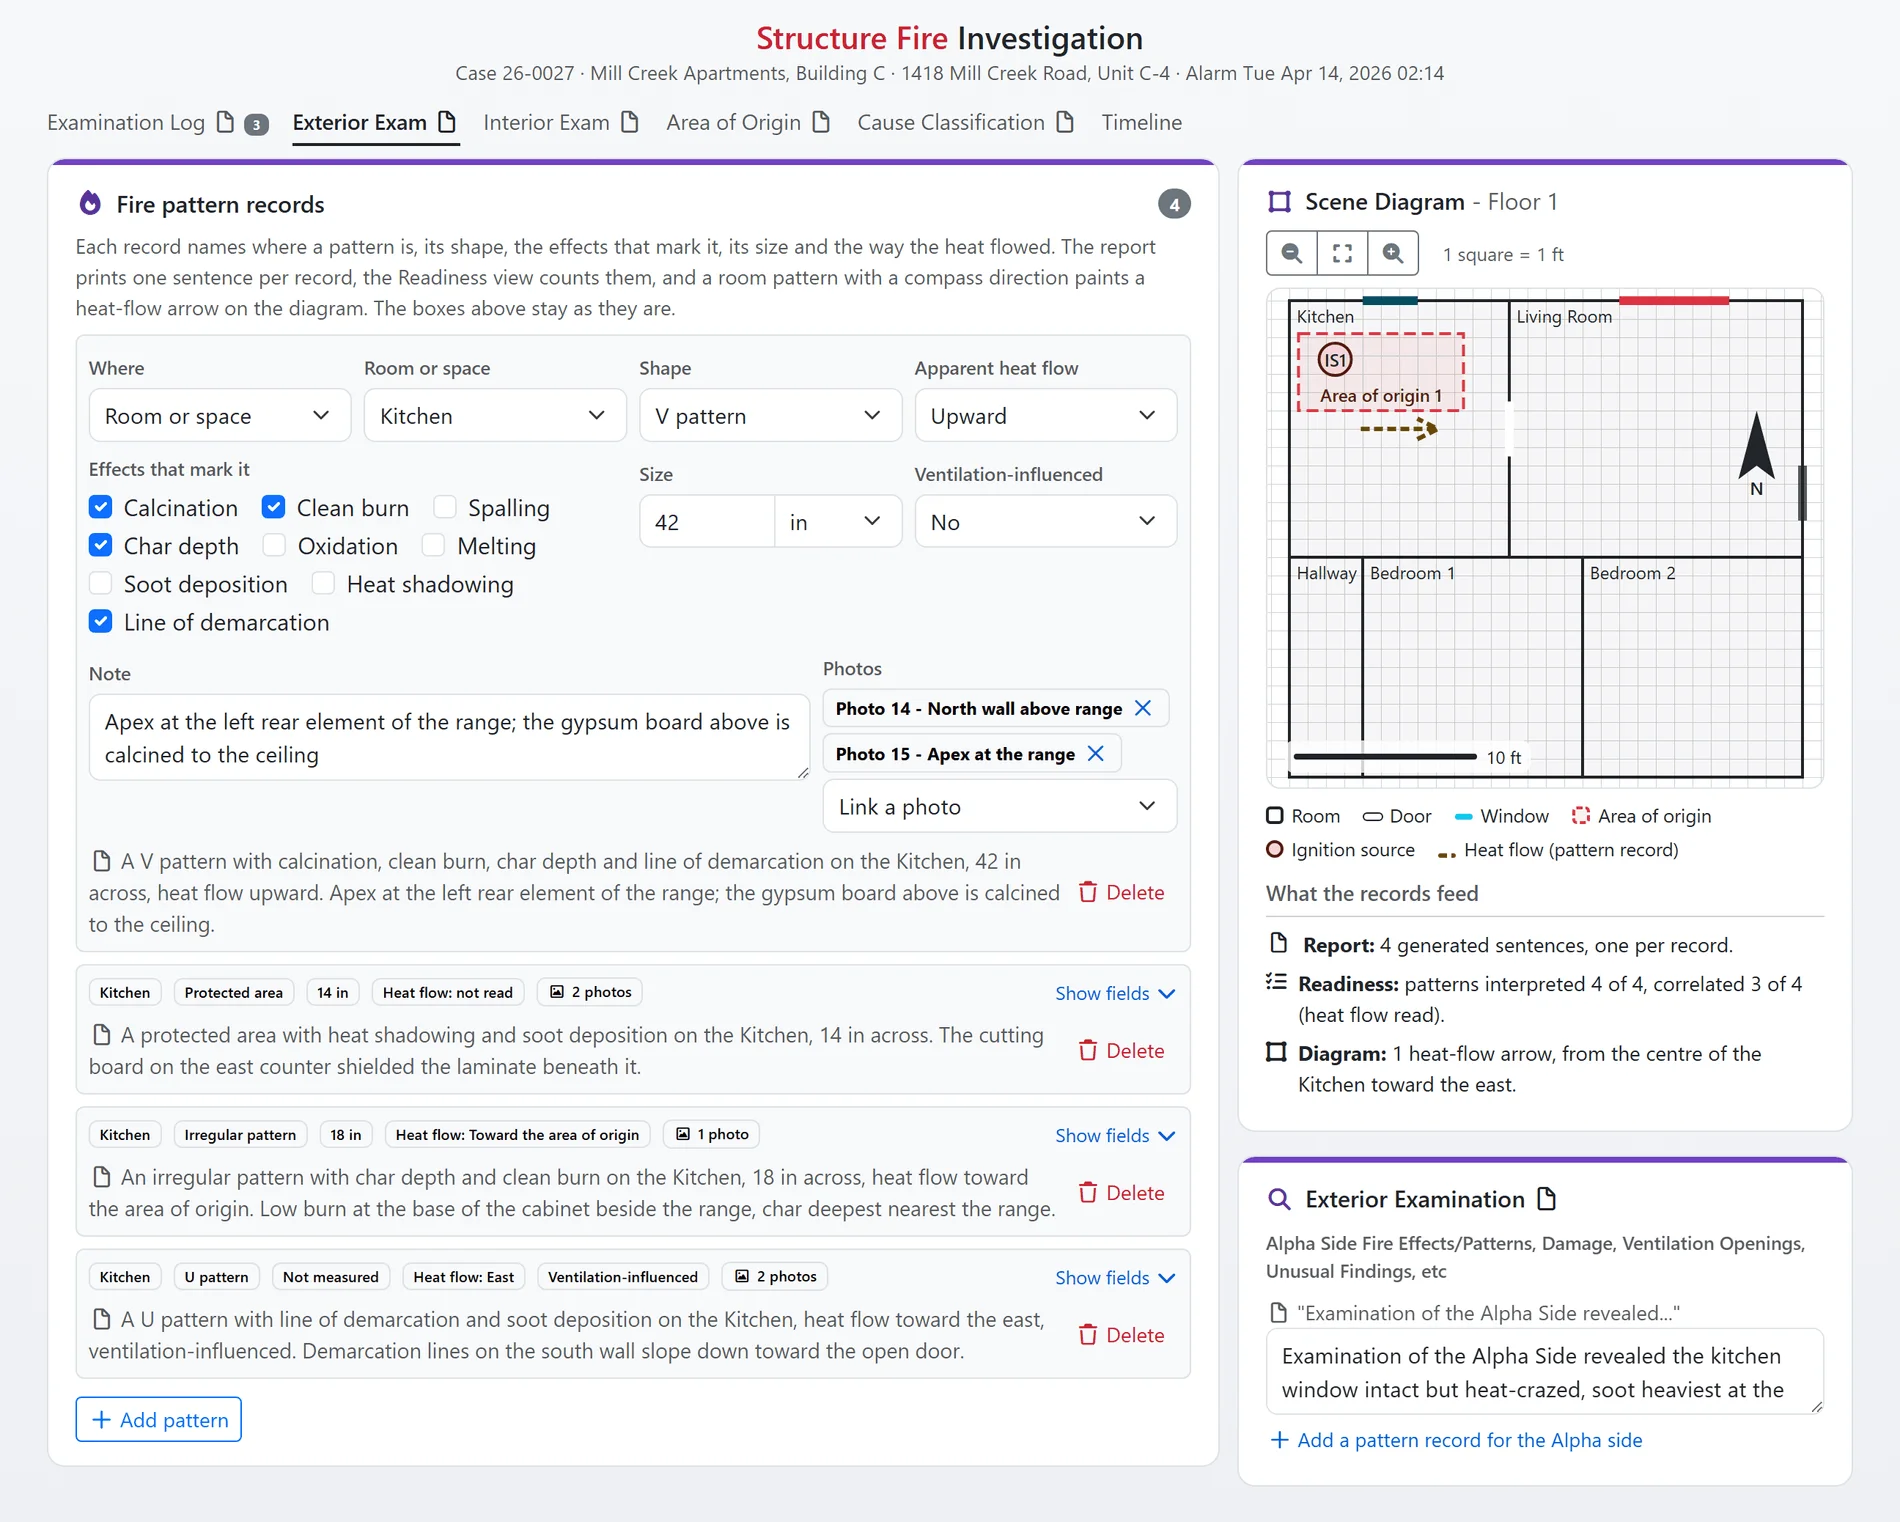Click the document icon next to Area of Origin

point(821,122)
